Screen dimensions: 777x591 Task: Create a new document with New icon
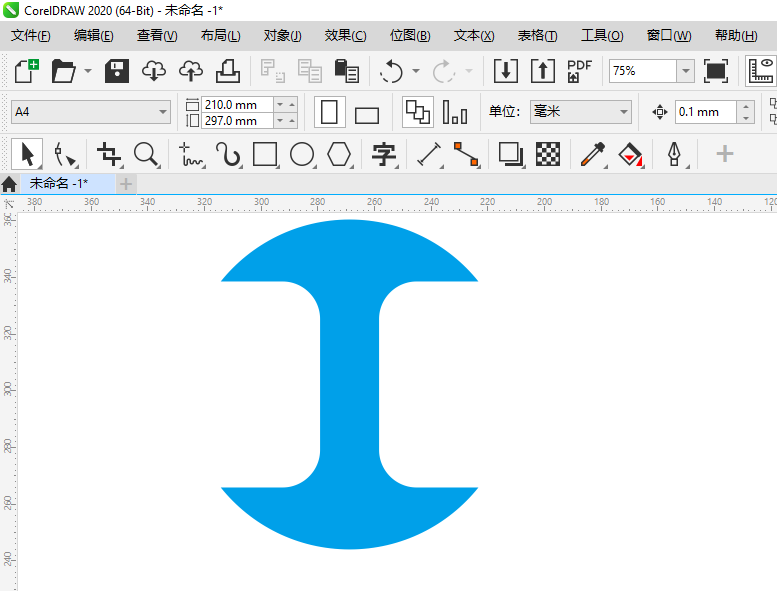(x=27, y=71)
